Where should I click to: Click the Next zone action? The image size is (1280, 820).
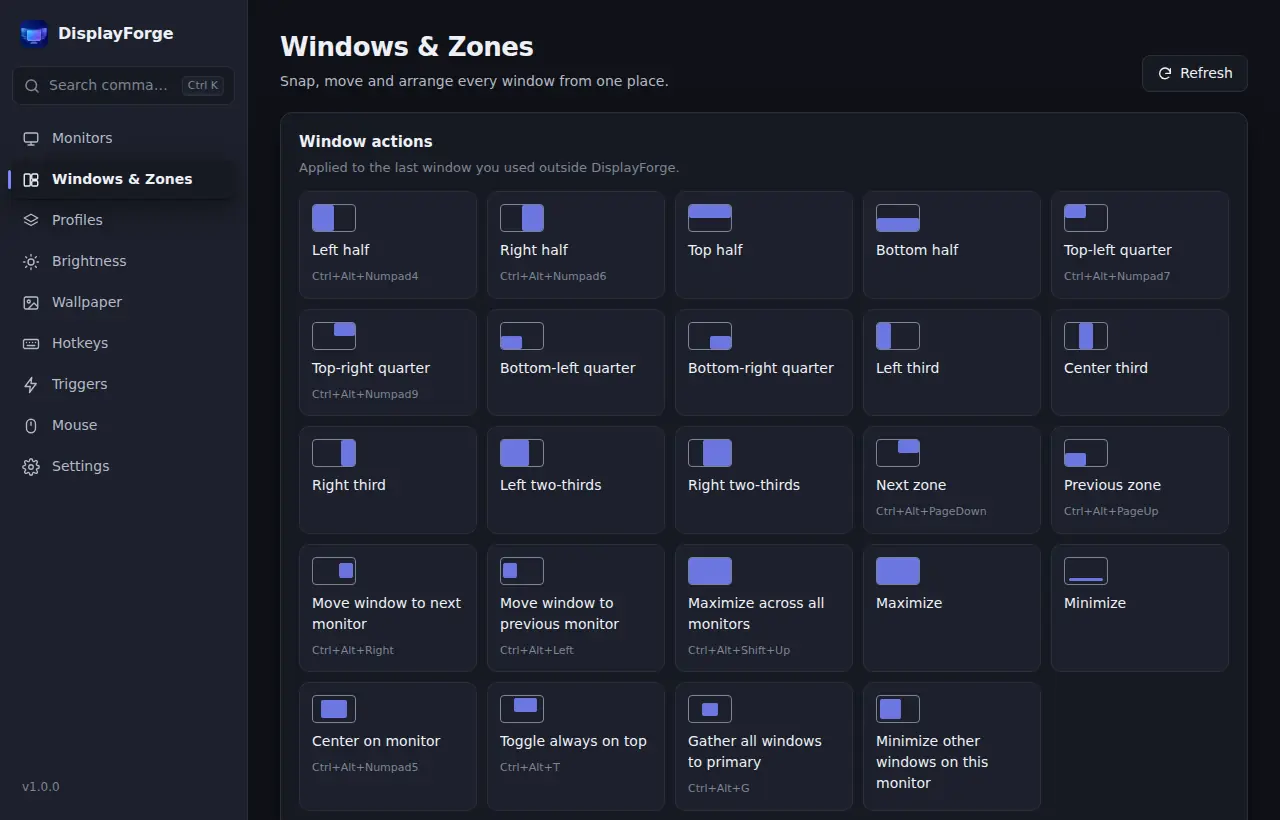(952, 480)
